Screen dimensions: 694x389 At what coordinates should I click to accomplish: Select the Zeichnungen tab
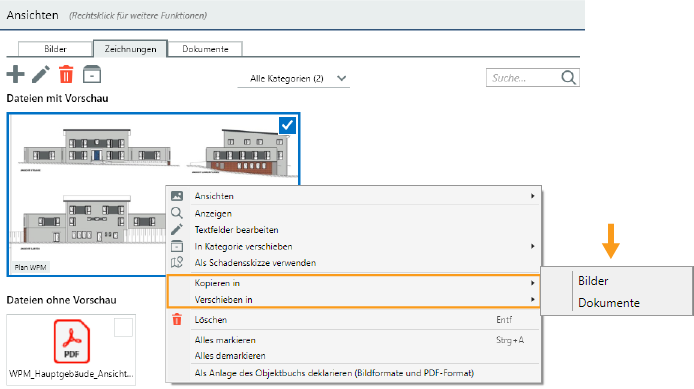[131, 49]
